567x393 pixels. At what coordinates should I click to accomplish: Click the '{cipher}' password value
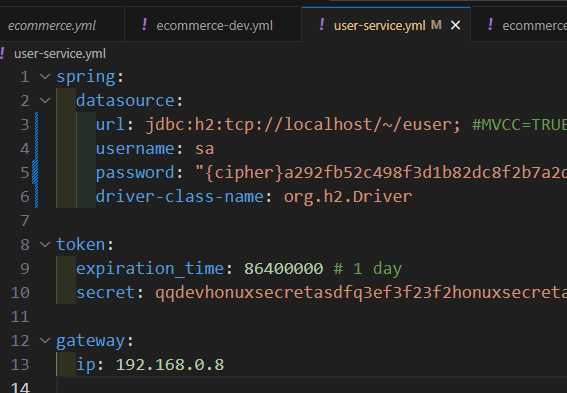pos(381,172)
